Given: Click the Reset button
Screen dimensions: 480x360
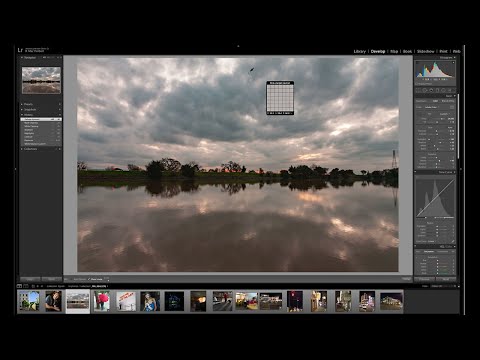Looking at the screenshot, I should (446, 279).
